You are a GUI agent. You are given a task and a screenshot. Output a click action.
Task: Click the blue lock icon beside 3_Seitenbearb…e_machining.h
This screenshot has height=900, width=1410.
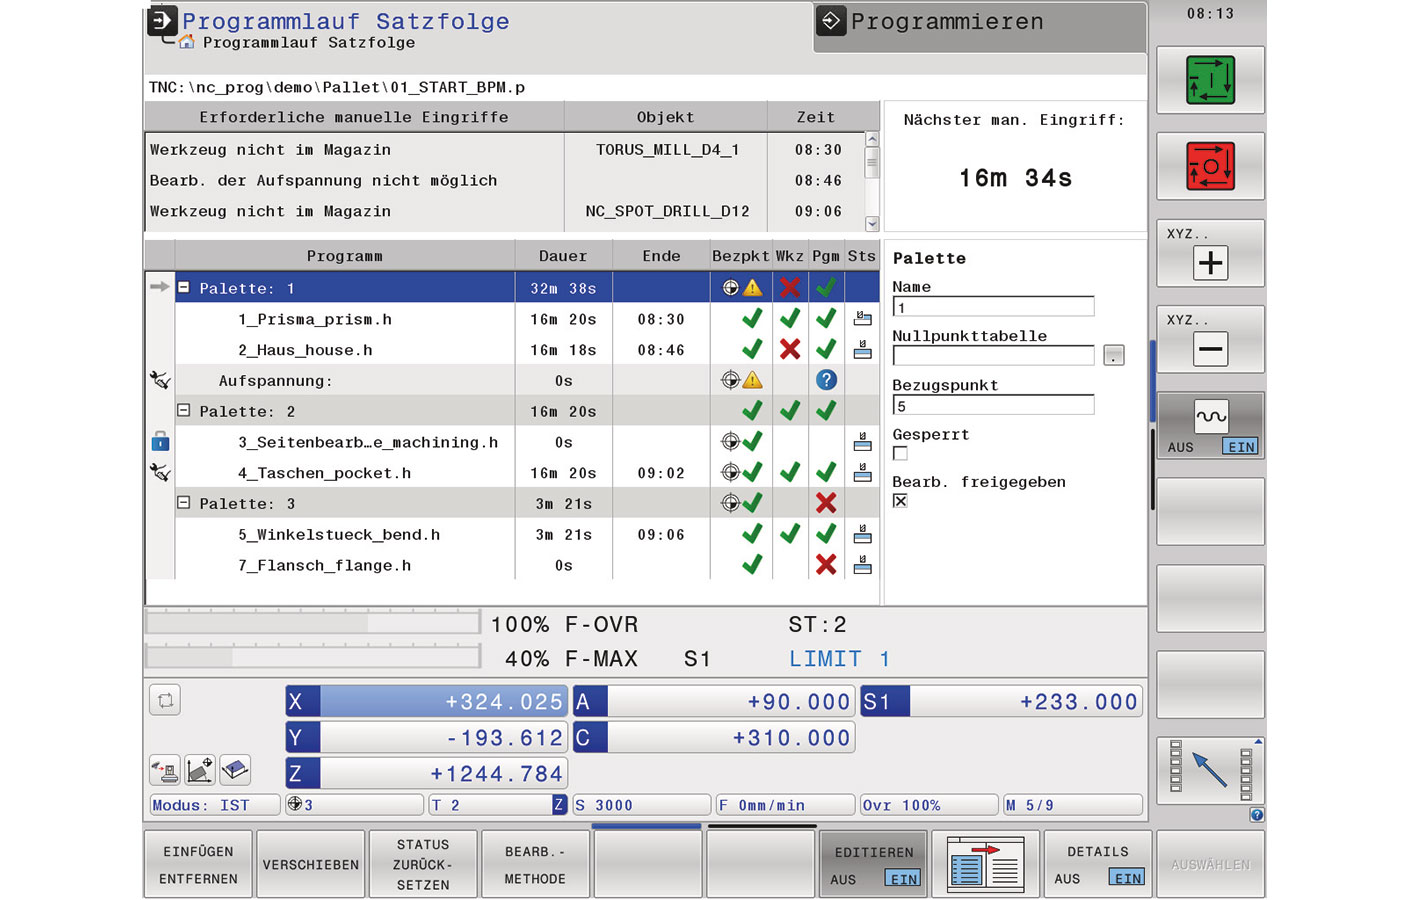(x=160, y=441)
